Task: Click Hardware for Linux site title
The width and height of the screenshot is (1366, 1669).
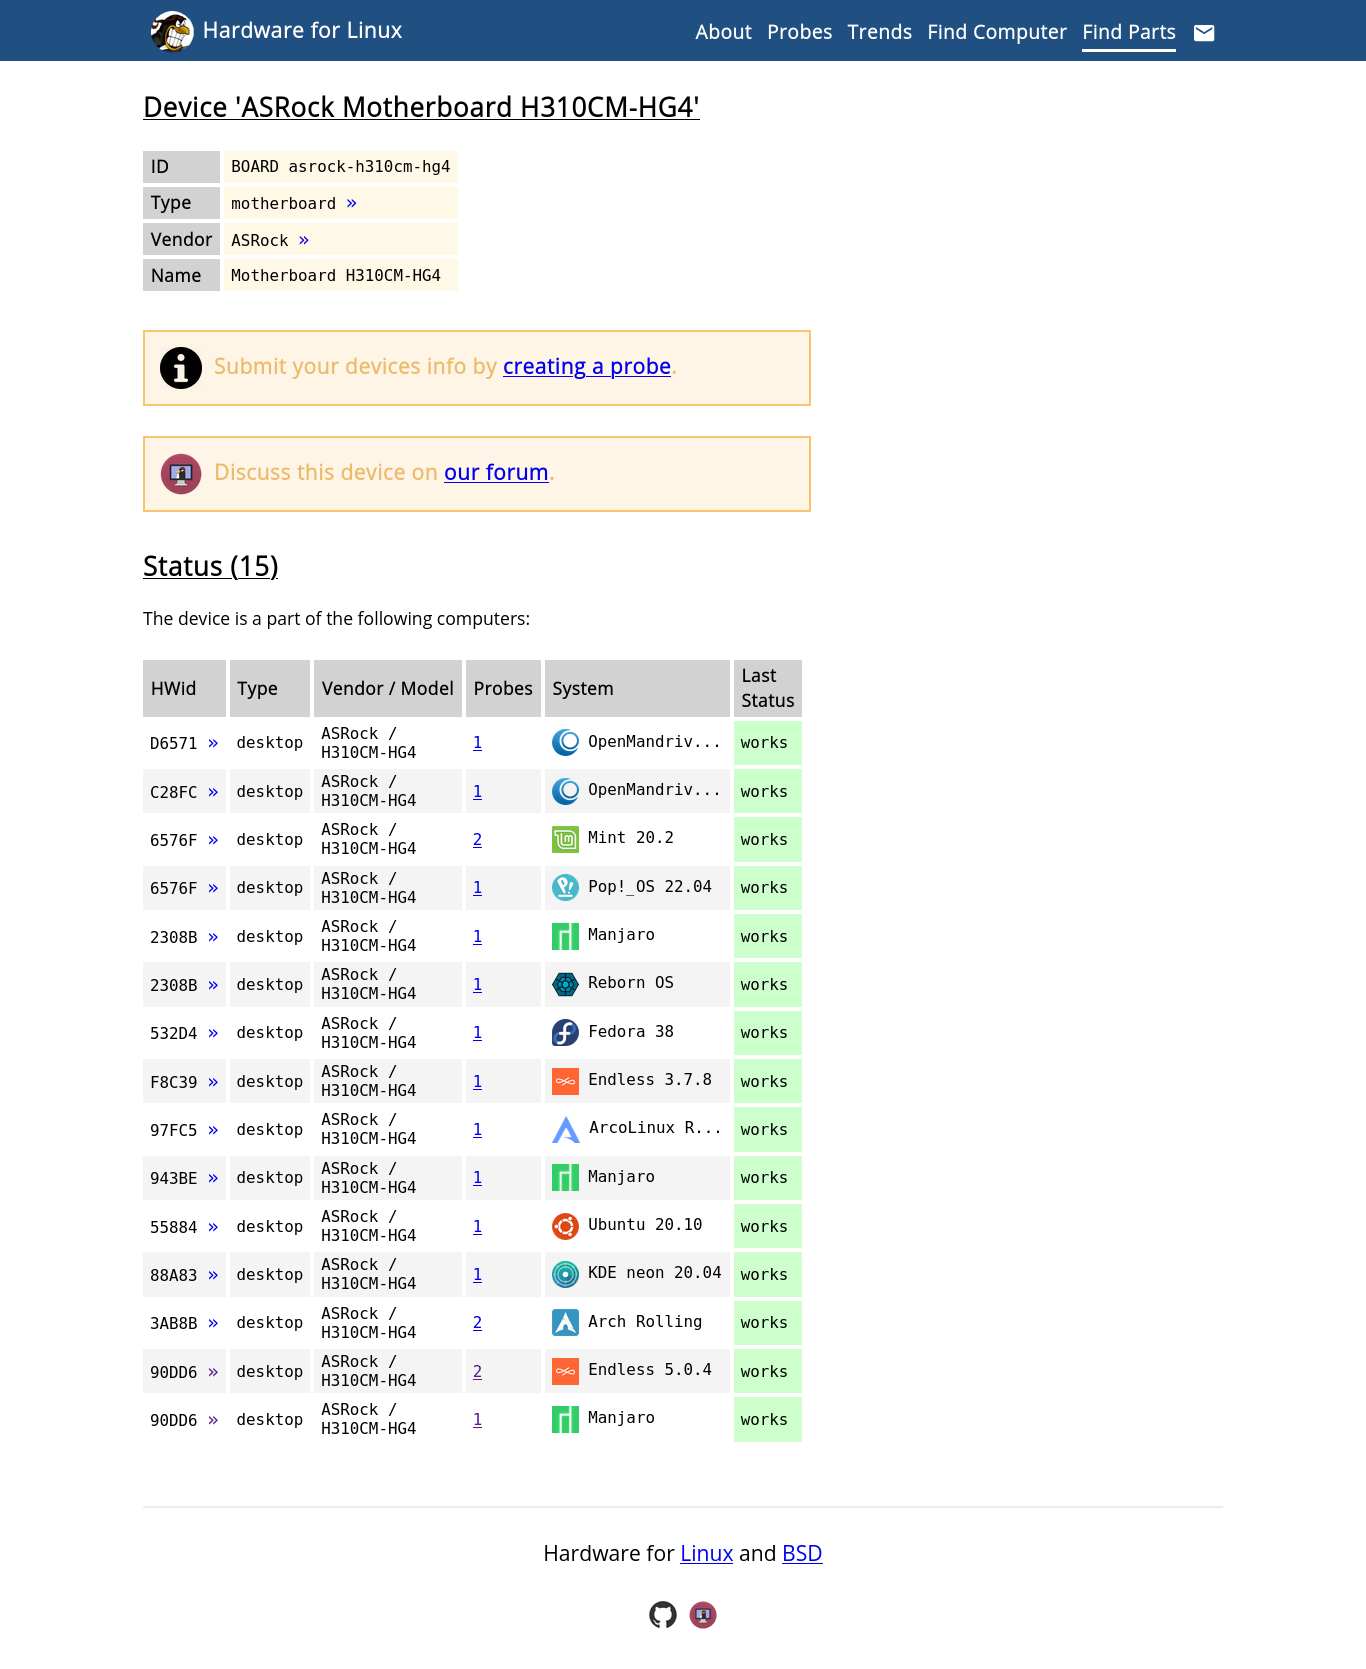Action: click(302, 31)
